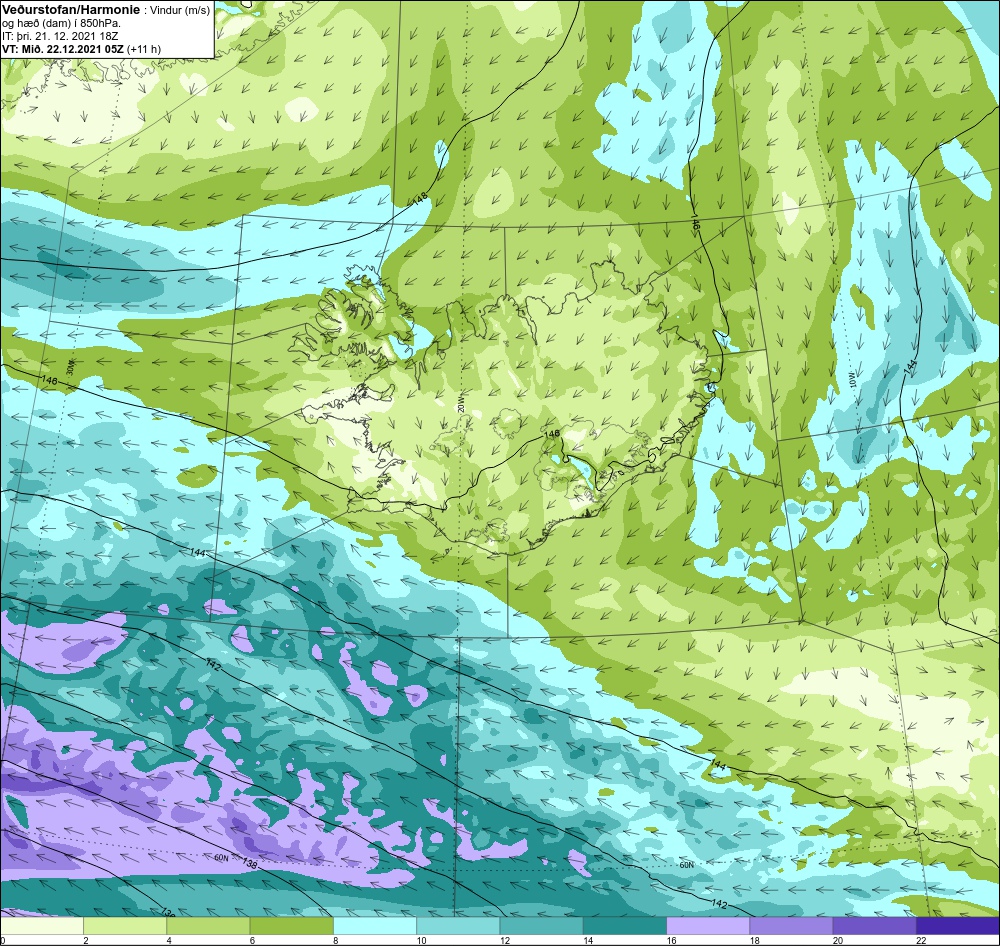This screenshot has width=1000, height=946.
Task: Click the '30W' longitude label
Action: coord(69,367)
